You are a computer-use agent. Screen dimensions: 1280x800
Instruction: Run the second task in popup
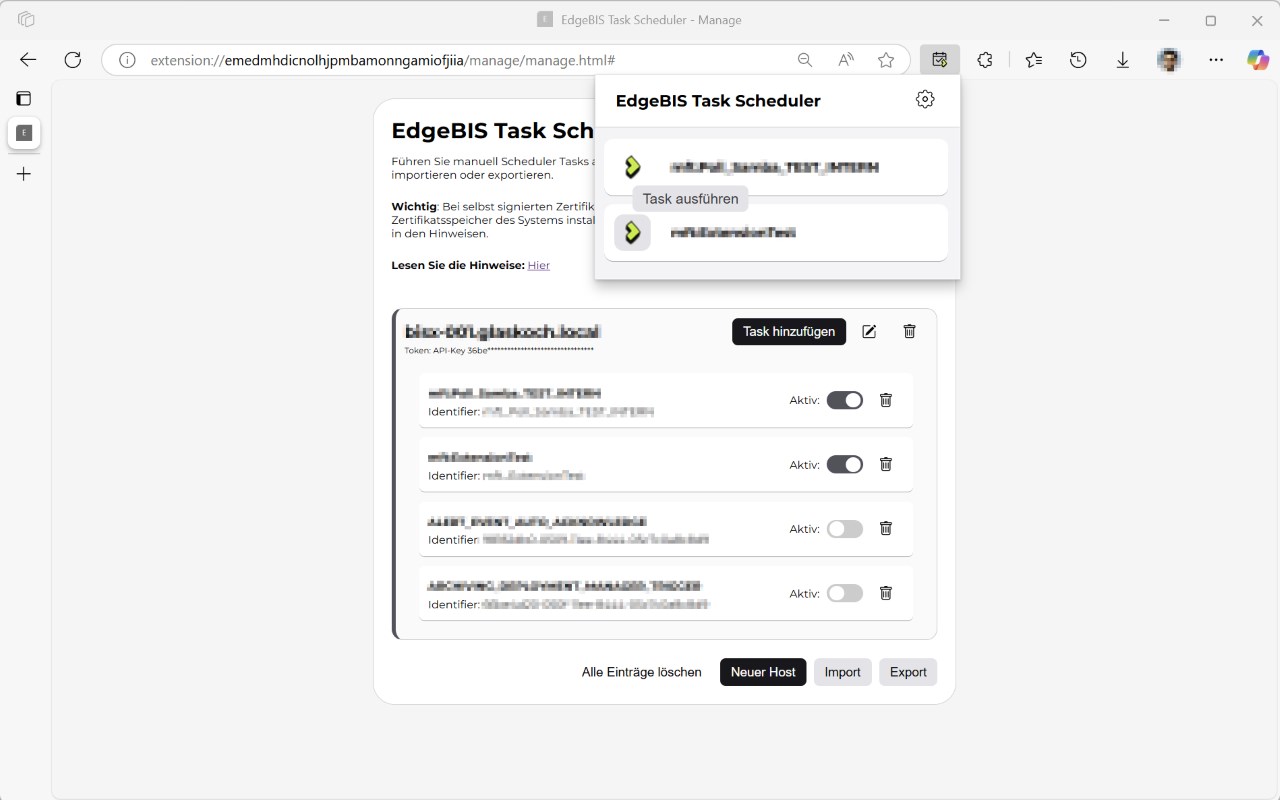(632, 232)
